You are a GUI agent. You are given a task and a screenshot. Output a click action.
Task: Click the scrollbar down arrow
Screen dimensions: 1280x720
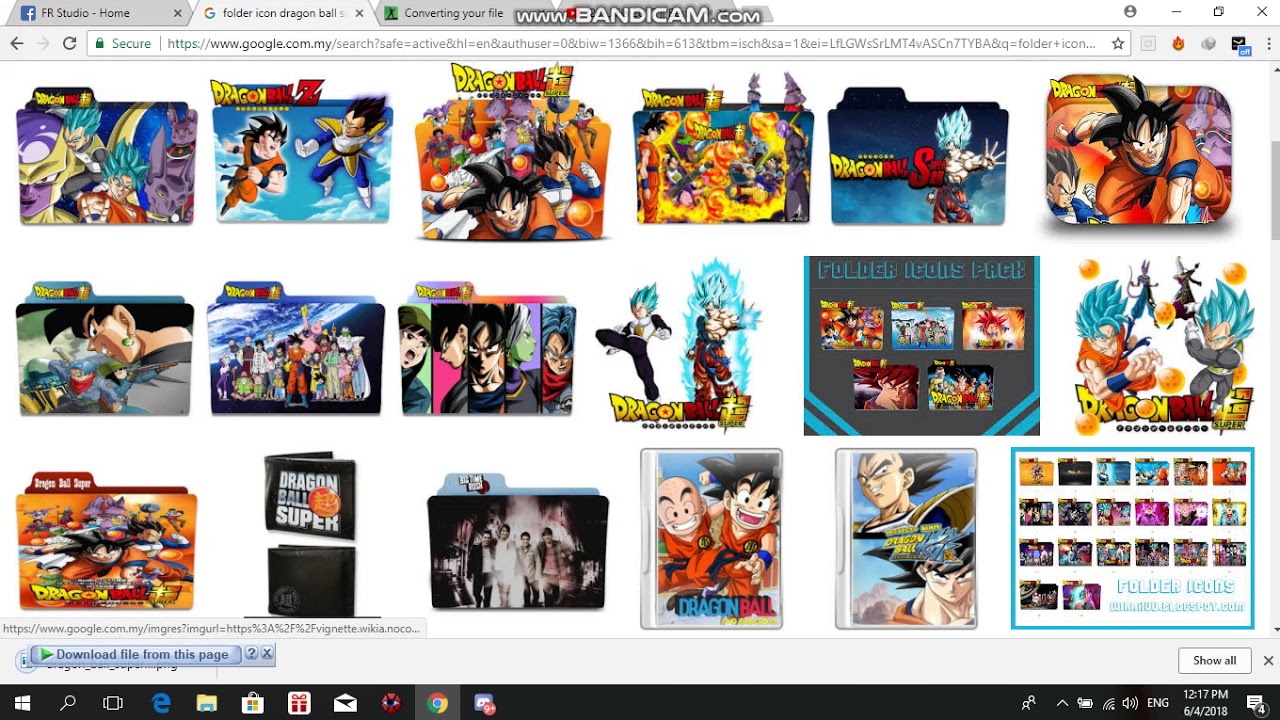(x=1274, y=630)
